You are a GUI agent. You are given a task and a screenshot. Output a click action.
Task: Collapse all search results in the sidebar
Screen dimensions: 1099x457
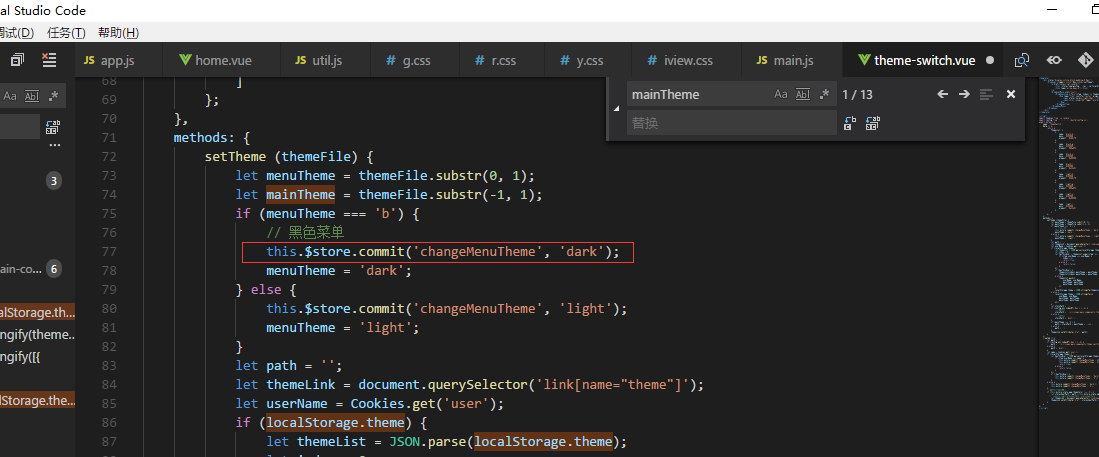click(18, 60)
